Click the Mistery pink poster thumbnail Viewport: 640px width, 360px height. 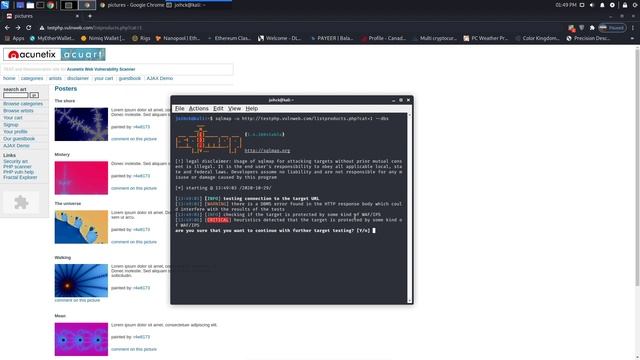pyautogui.click(x=81, y=178)
